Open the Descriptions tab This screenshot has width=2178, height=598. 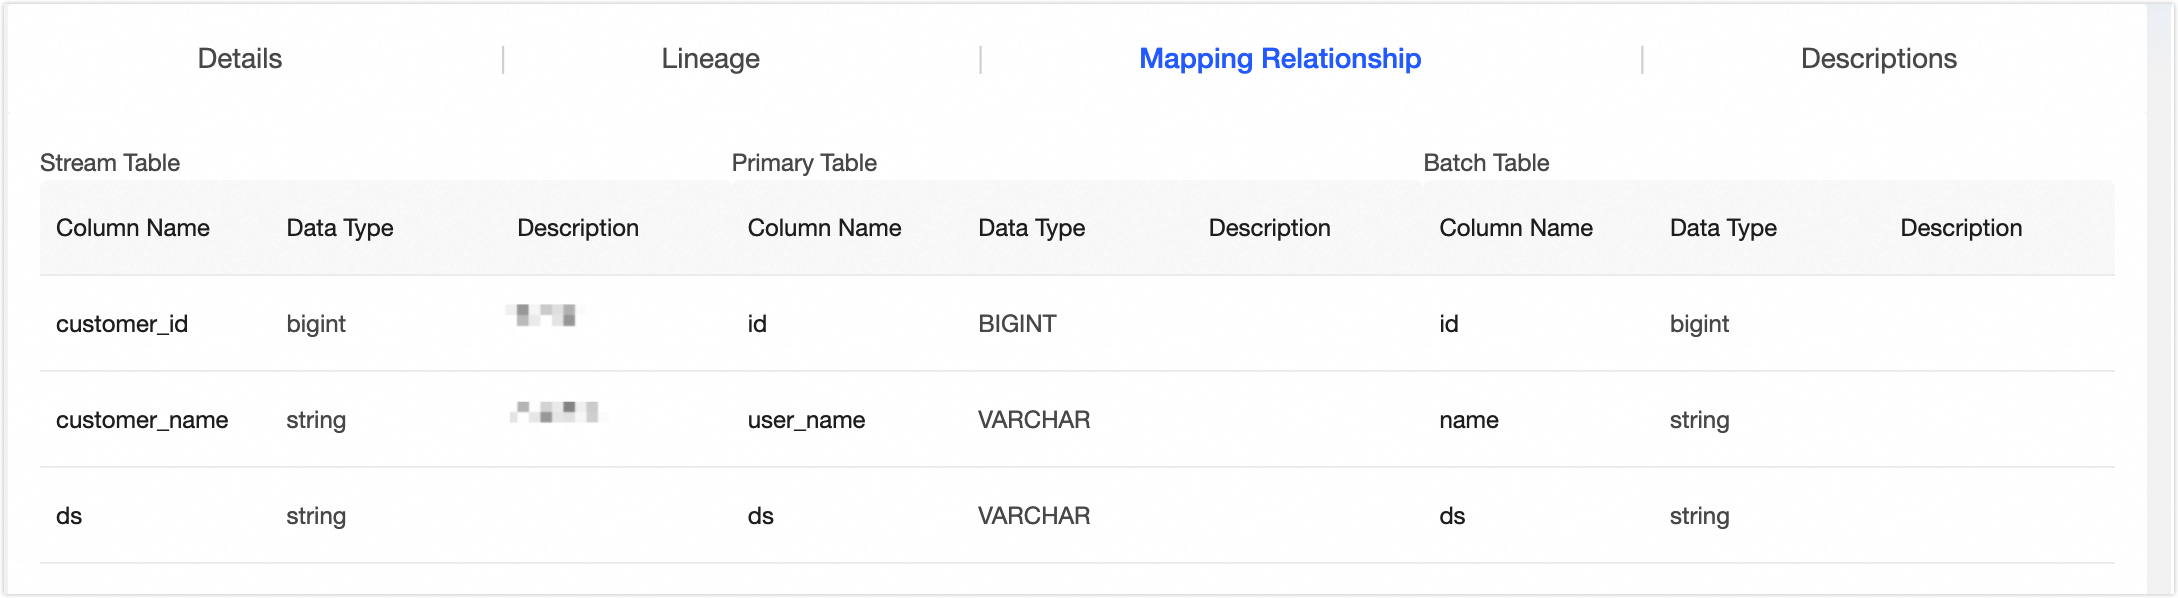(1878, 59)
